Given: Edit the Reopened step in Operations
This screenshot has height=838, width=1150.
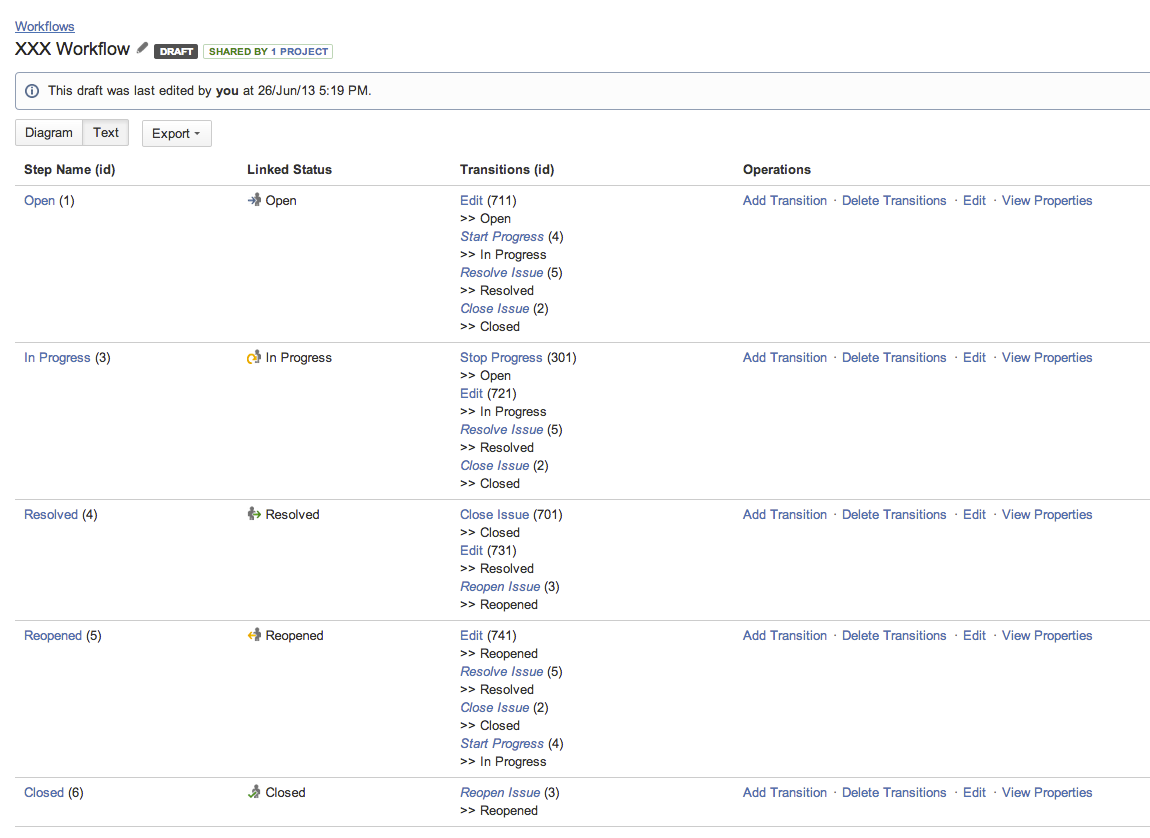Looking at the screenshot, I should tap(974, 635).
